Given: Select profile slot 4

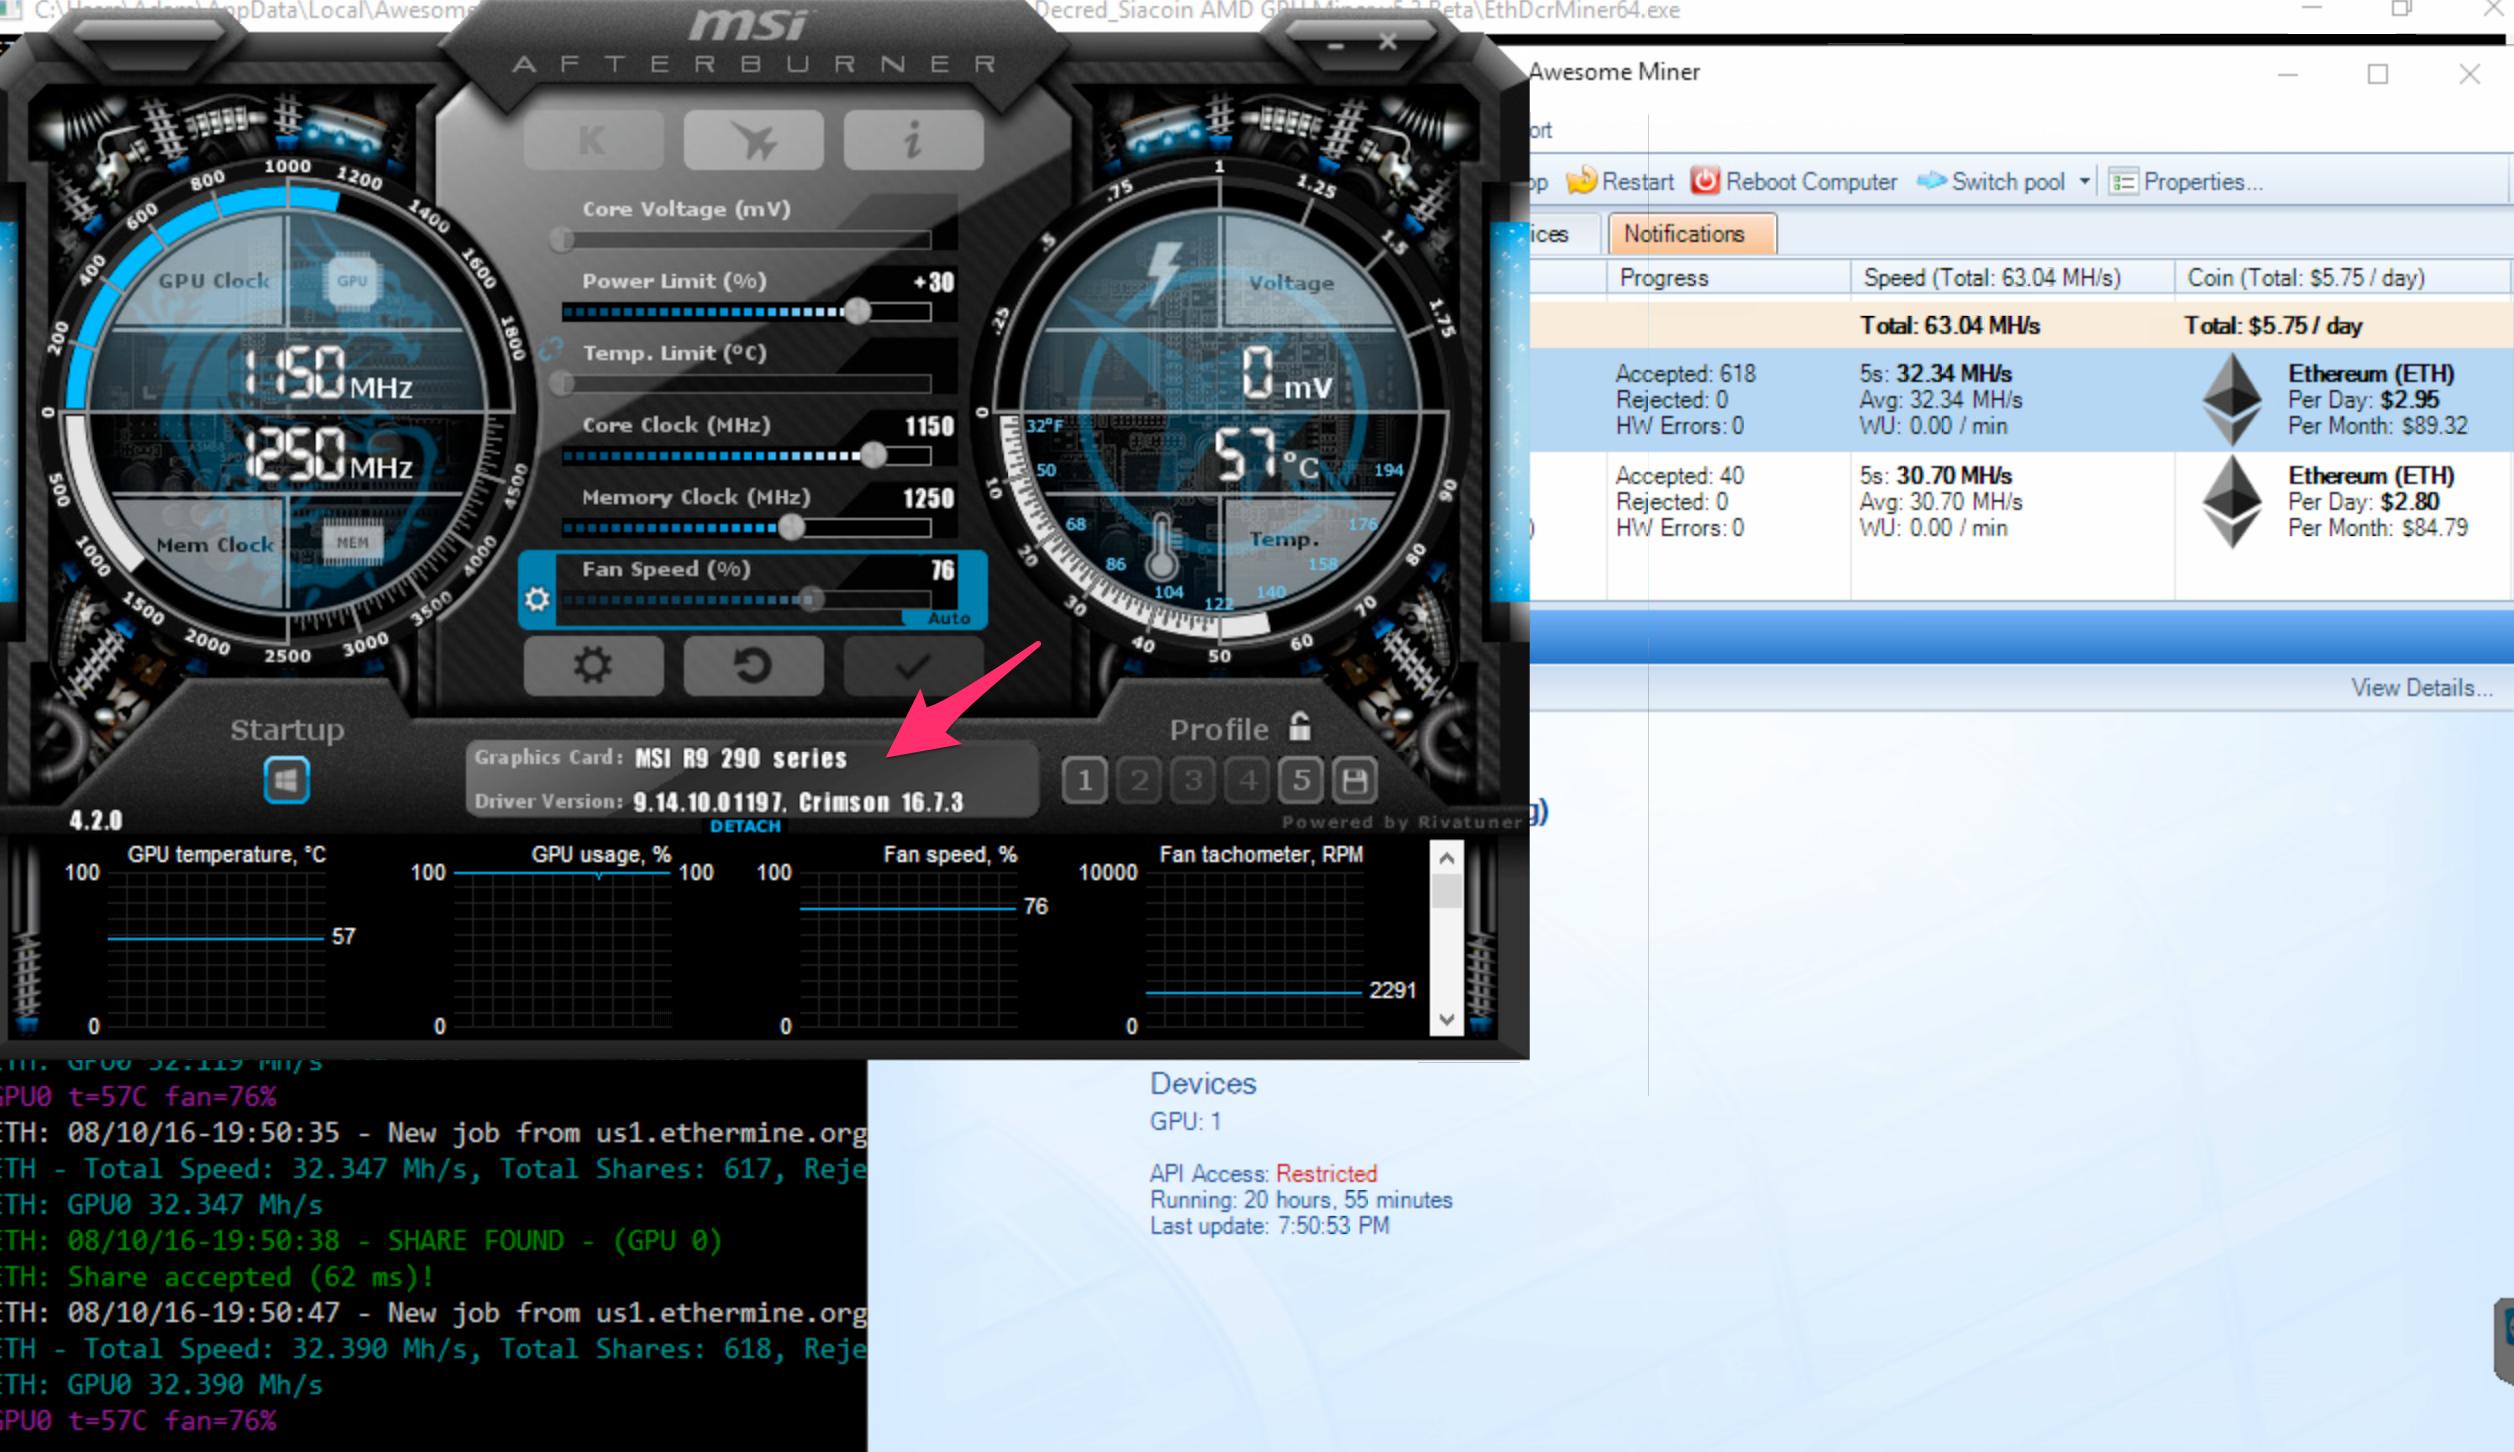Looking at the screenshot, I should [x=1247, y=780].
